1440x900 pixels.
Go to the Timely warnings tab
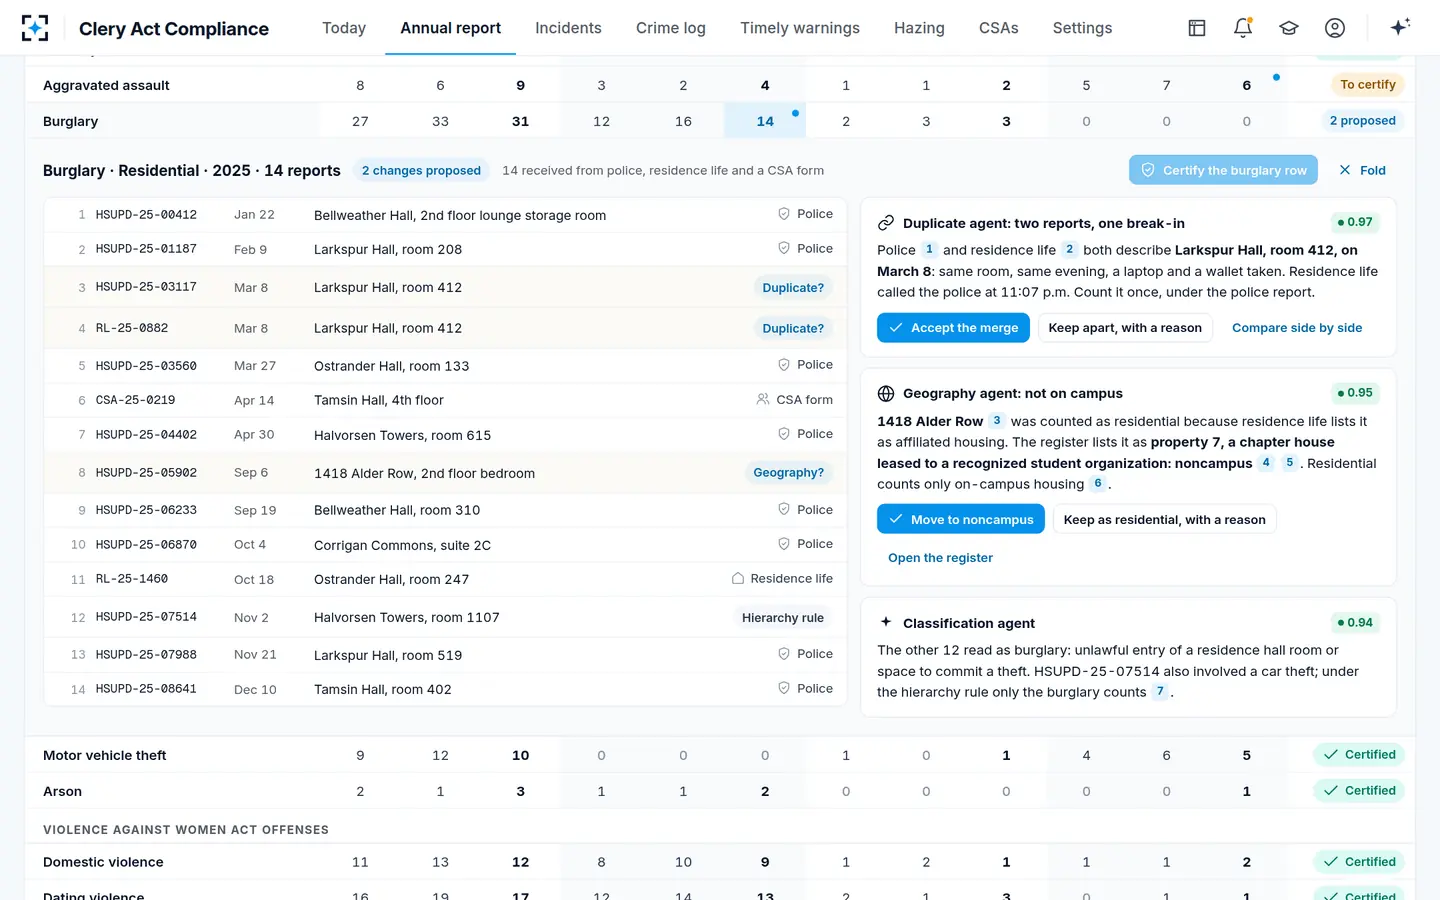coord(800,28)
